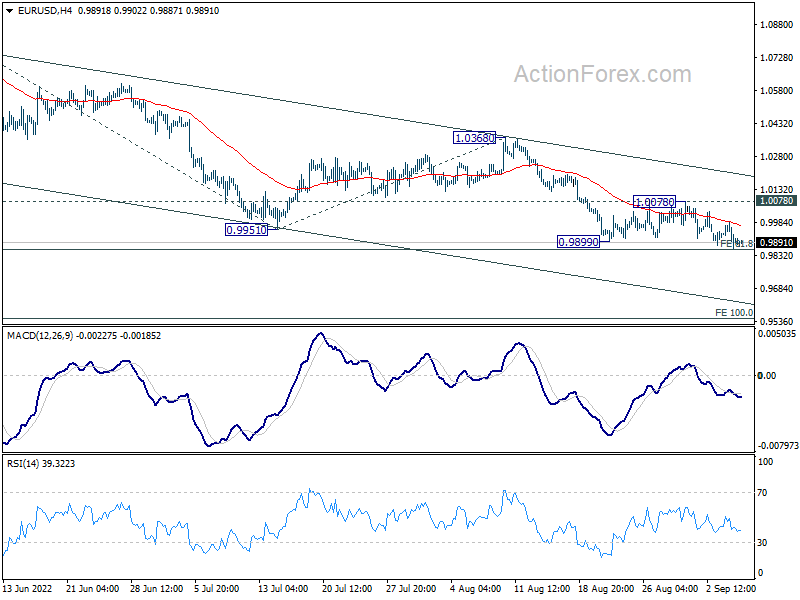Open the EURUSD,H4 chart dropdown triangle

point(10,11)
